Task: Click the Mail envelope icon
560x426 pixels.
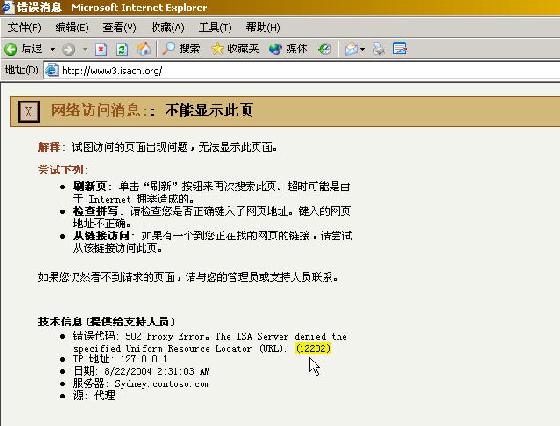Action: [x=351, y=49]
